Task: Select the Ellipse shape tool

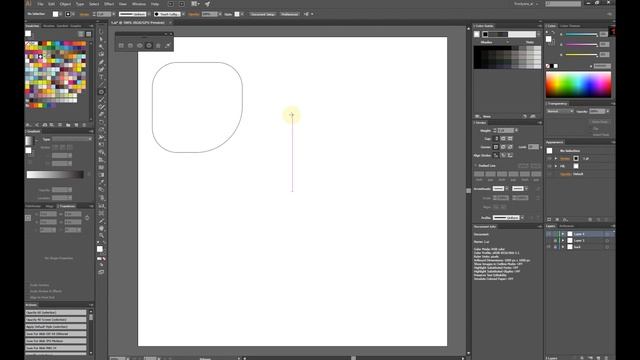Action: tap(101, 92)
